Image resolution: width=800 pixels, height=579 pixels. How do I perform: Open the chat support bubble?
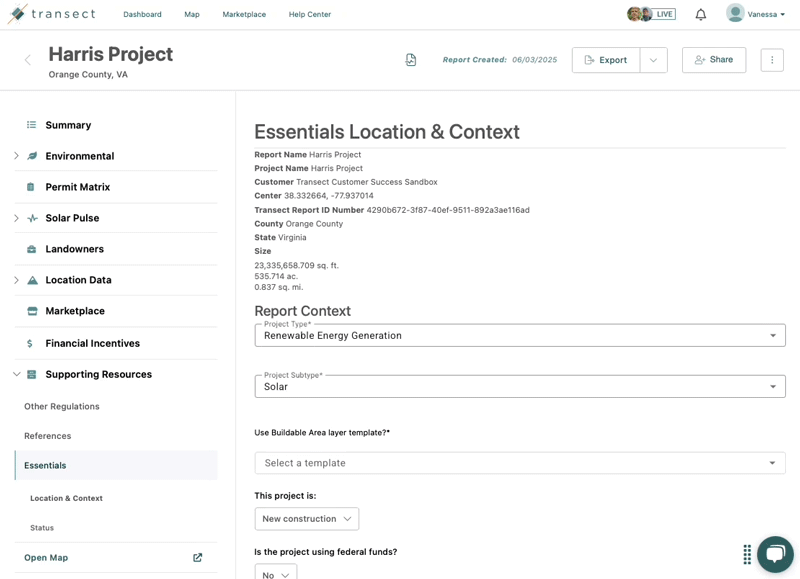pos(775,554)
